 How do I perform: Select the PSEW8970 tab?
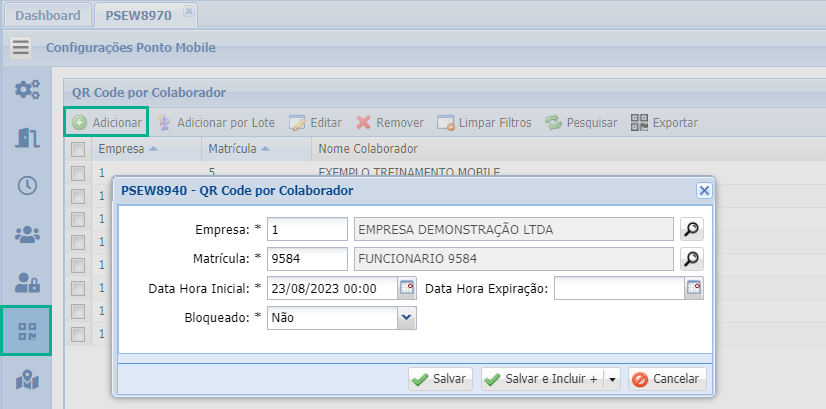pyautogui.click(x=138, y=15)
